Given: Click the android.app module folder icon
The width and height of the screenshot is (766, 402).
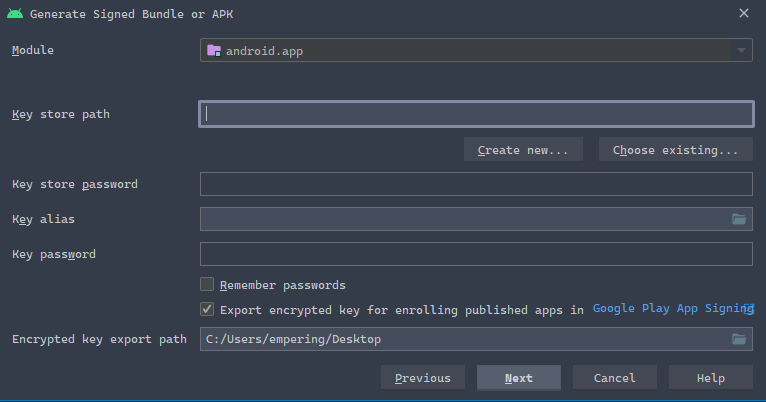Looking at the screenshot, I should click(214, 51).
